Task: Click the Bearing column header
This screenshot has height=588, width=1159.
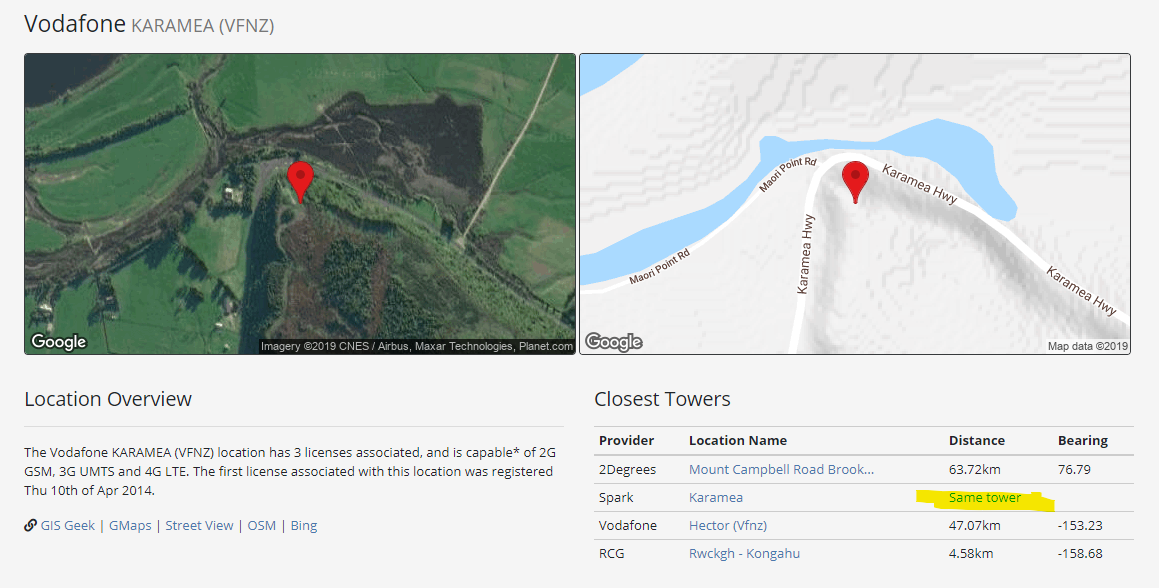Action: tap(1083, 440)
